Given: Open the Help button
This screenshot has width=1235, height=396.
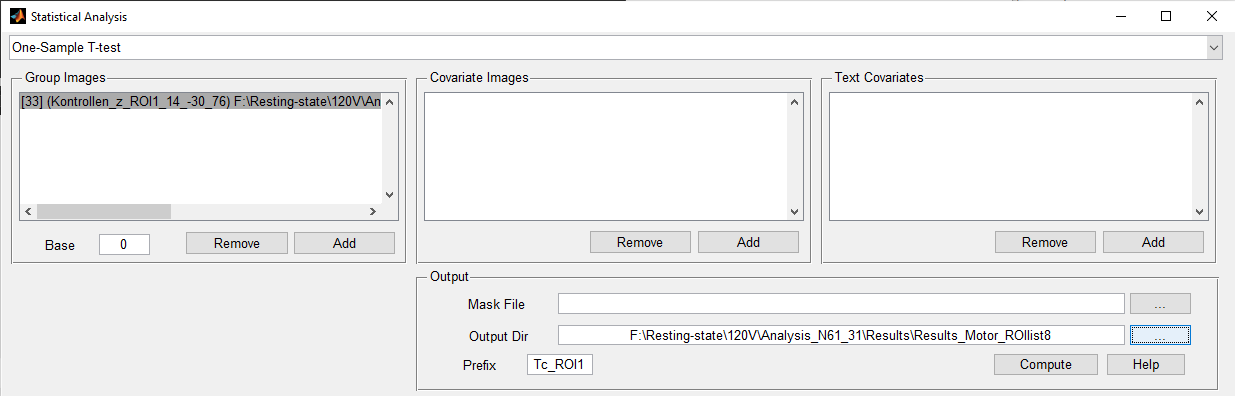Looking at the screenshot, I should pyautogui.click(x=1146, y=365).
